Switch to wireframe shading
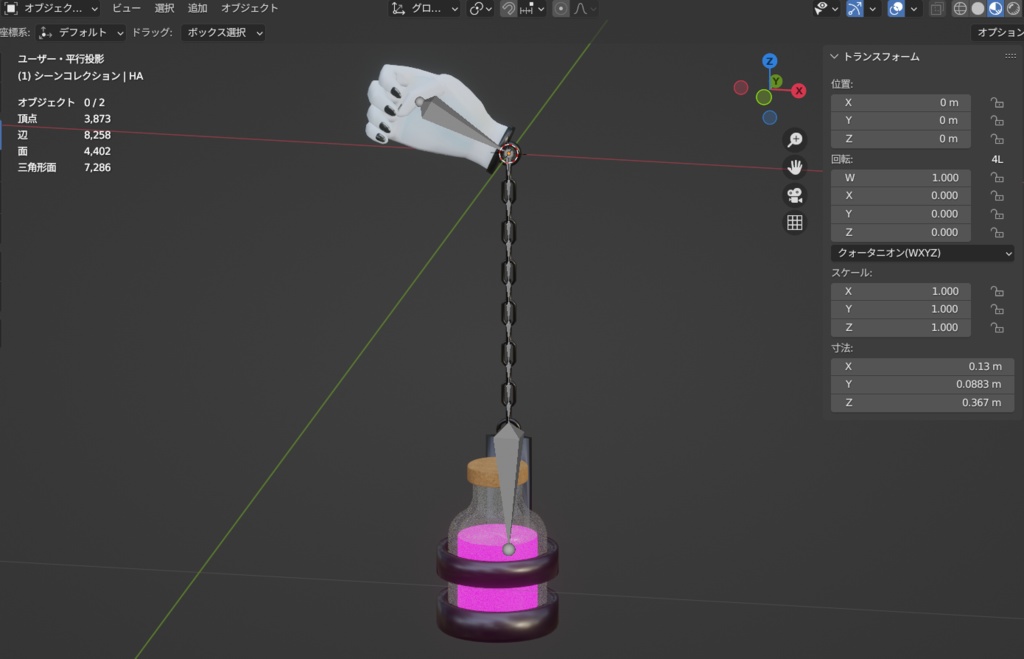The width and height of the screenshot is (1024, 659). [x=960, y=8]
